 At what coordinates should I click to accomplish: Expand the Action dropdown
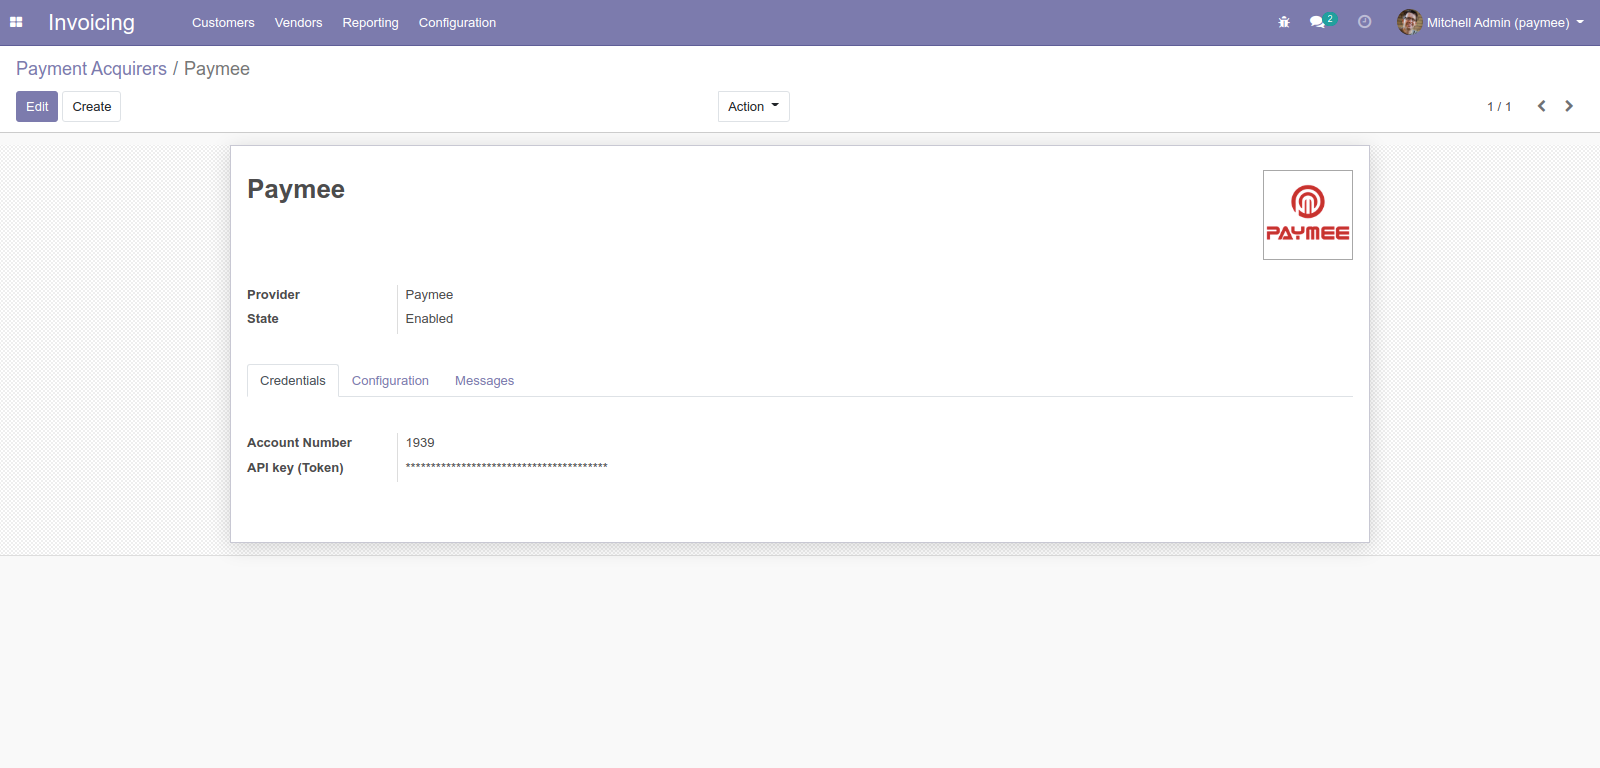(x=754, y=106)
